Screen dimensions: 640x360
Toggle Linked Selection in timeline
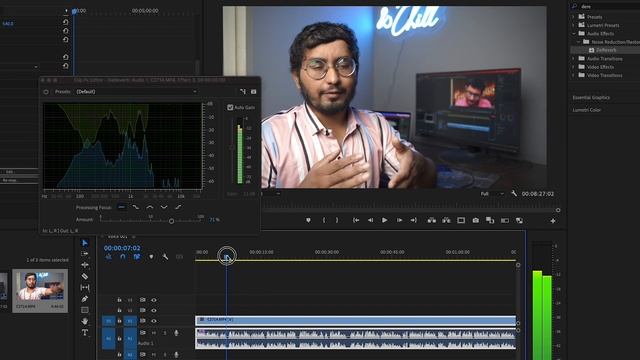[137, 257]
